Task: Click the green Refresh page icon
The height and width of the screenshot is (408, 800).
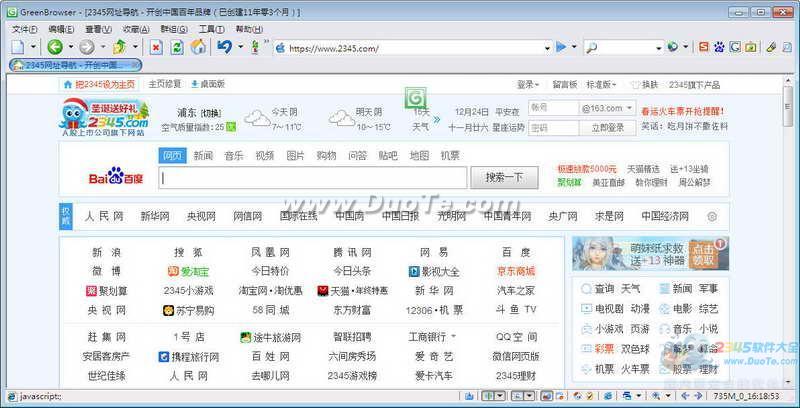Action: coord(177,47)
